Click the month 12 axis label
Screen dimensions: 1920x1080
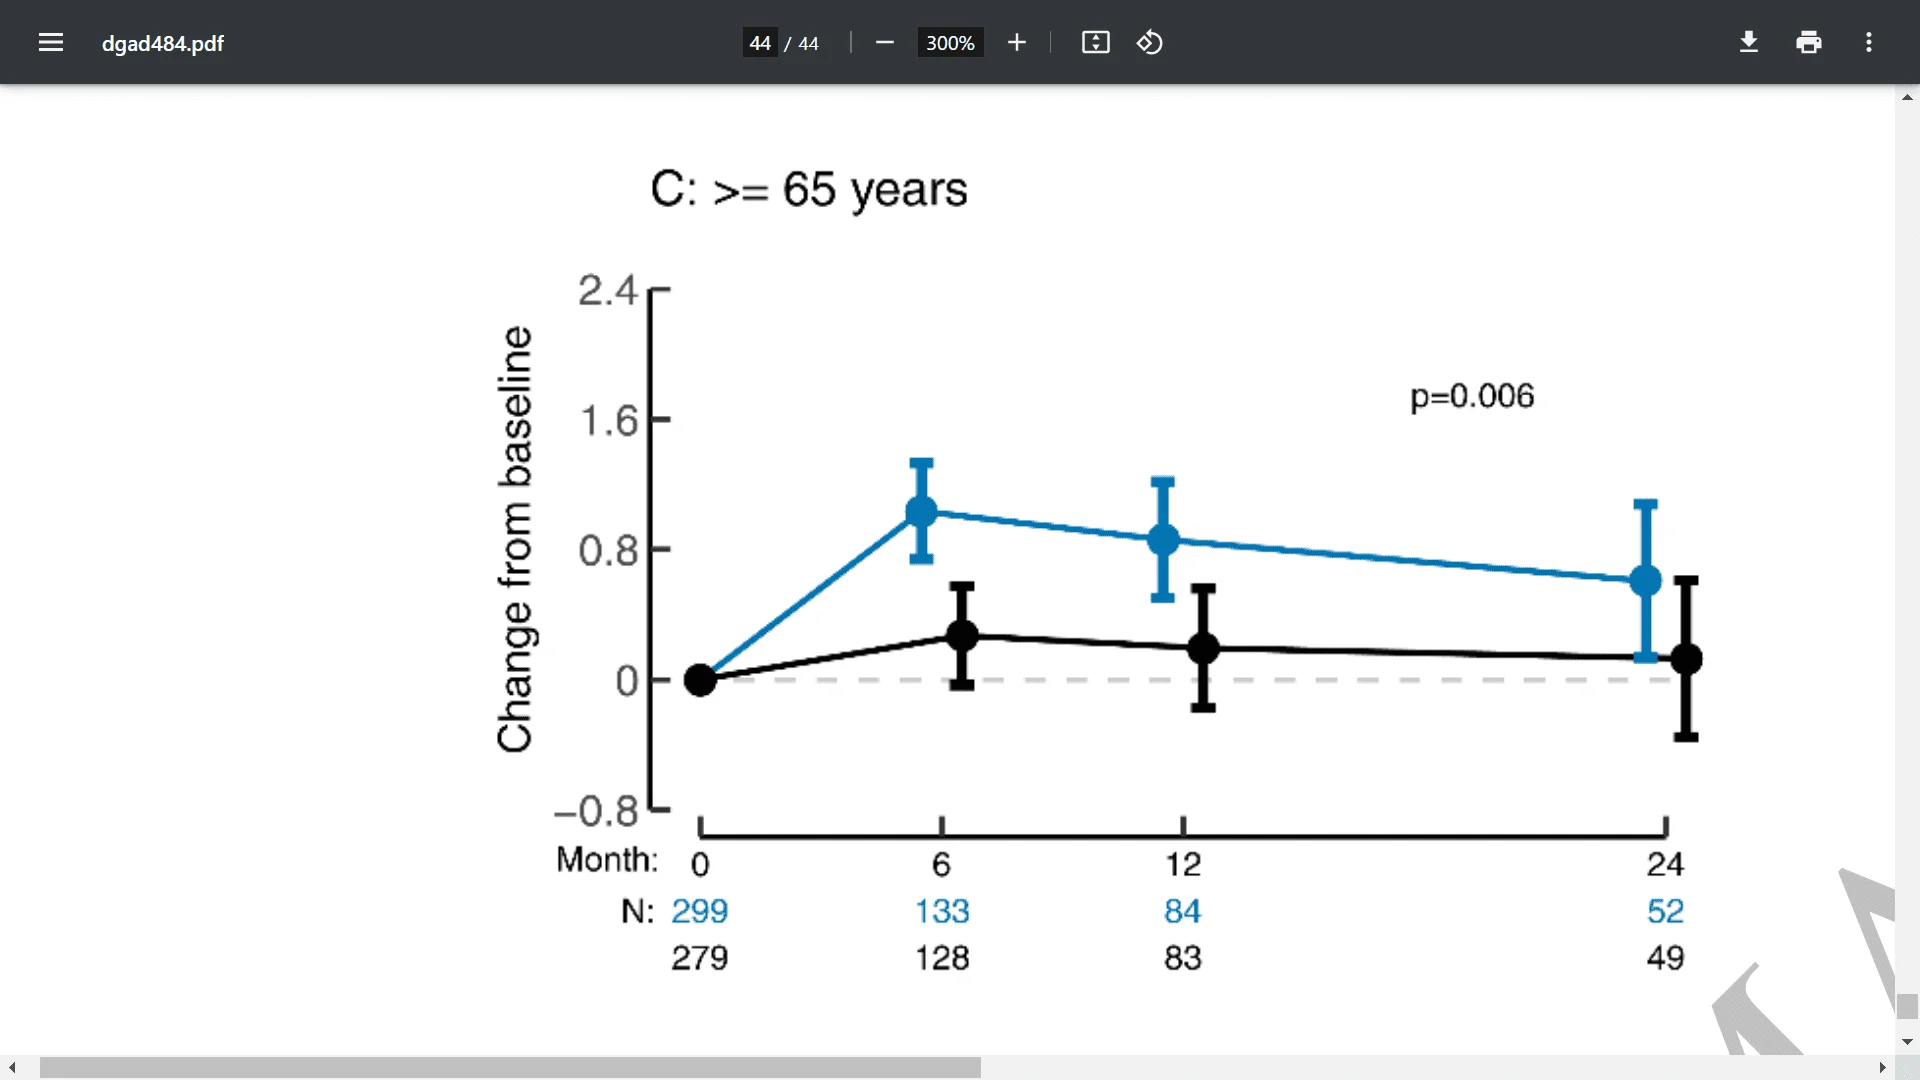1183,864
